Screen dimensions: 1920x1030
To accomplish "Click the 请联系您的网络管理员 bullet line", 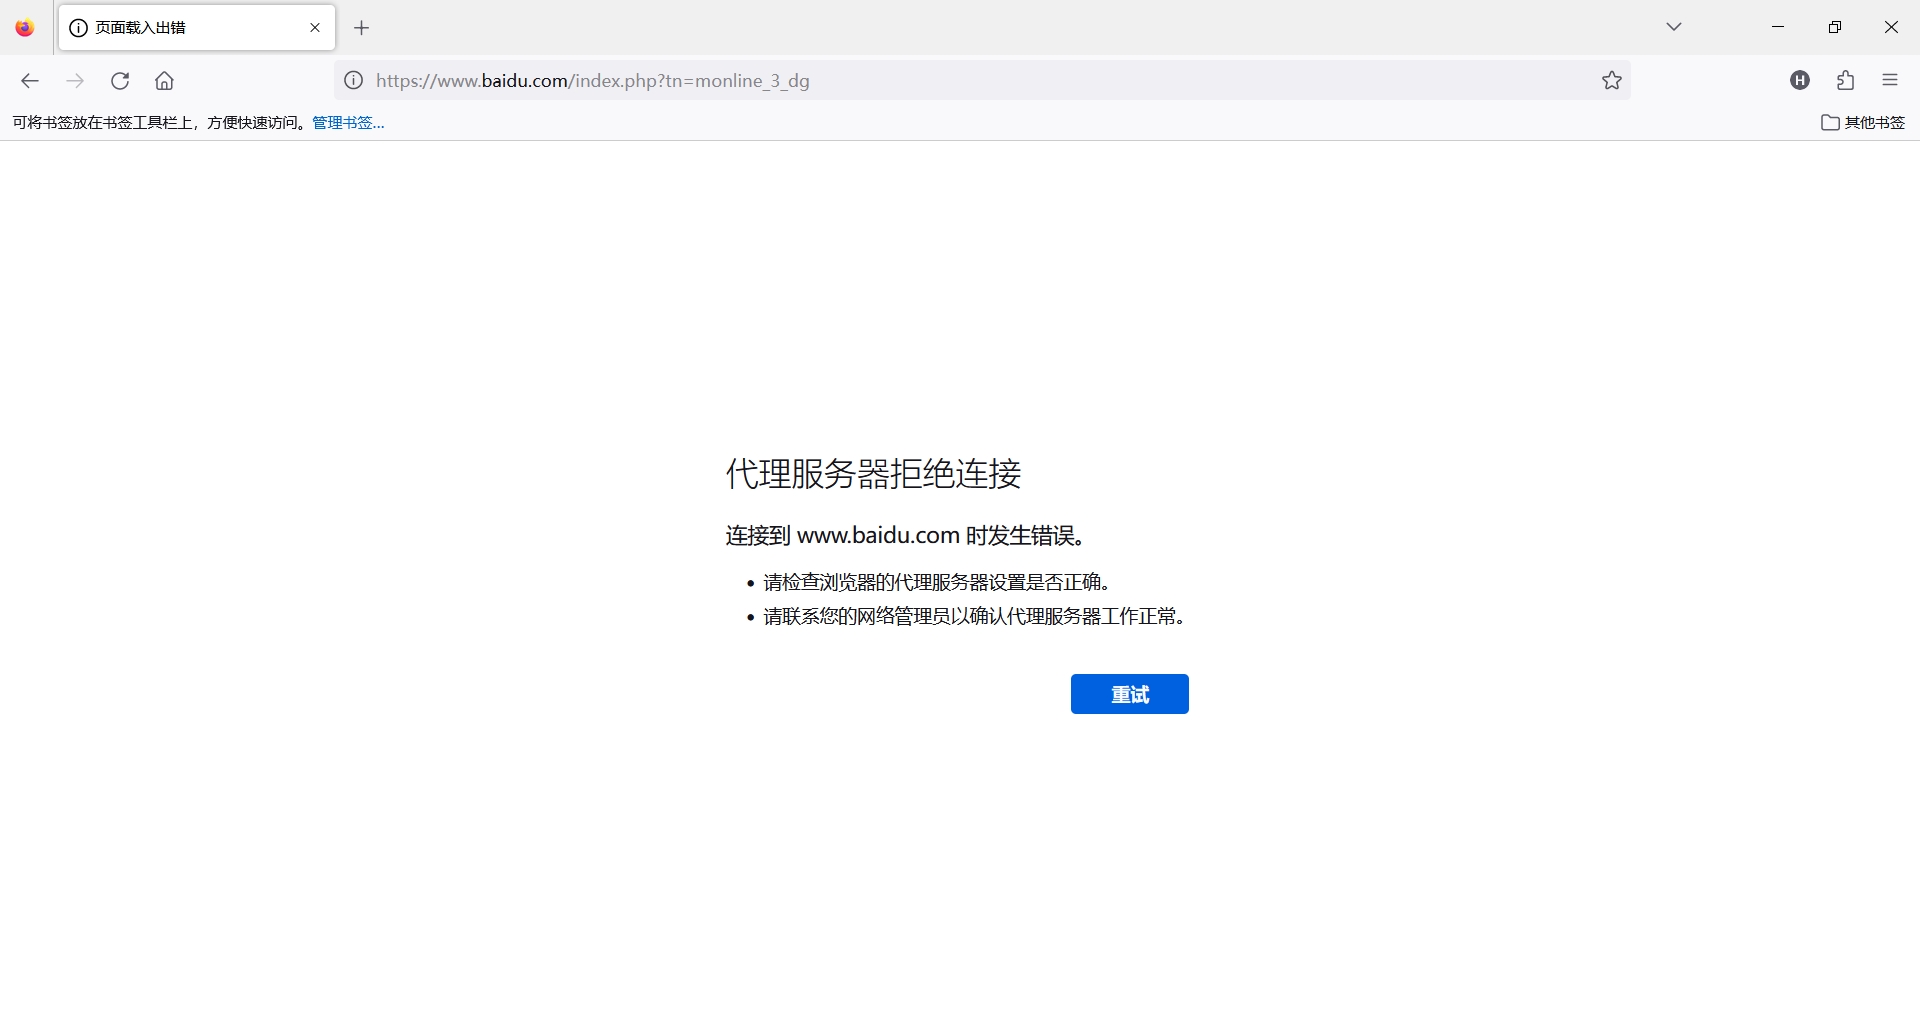I will [x=975, y=617].
